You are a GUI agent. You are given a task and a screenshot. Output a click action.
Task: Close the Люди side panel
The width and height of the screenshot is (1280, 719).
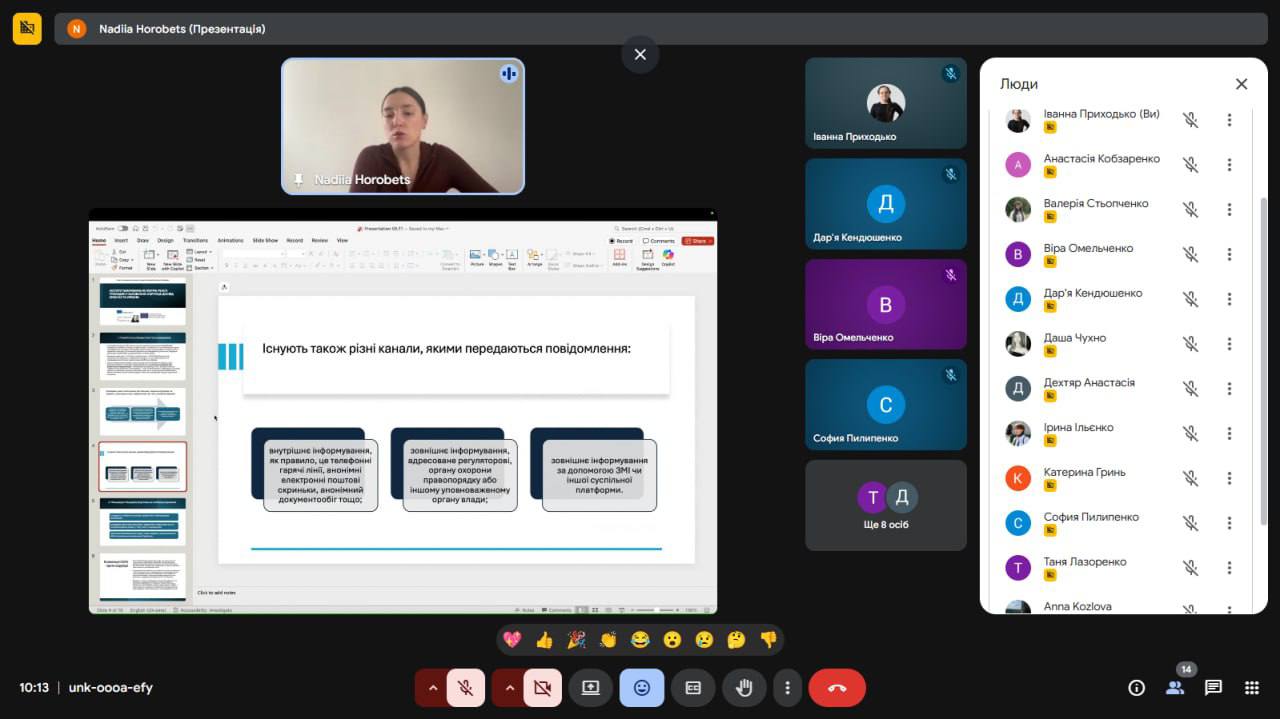coord(1241,84)
